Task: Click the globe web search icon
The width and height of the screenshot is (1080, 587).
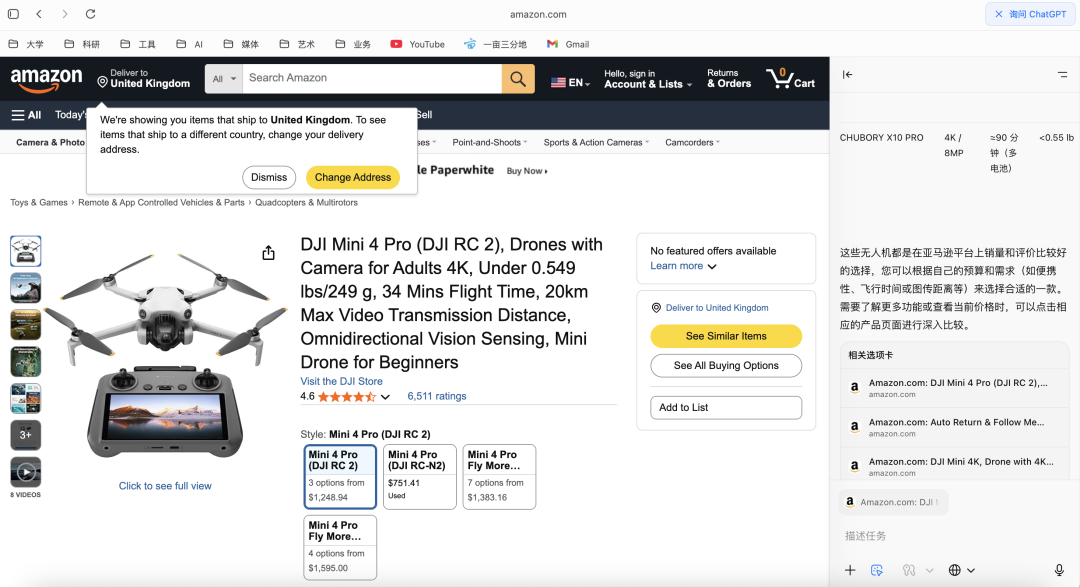Action: coord(955,570)
